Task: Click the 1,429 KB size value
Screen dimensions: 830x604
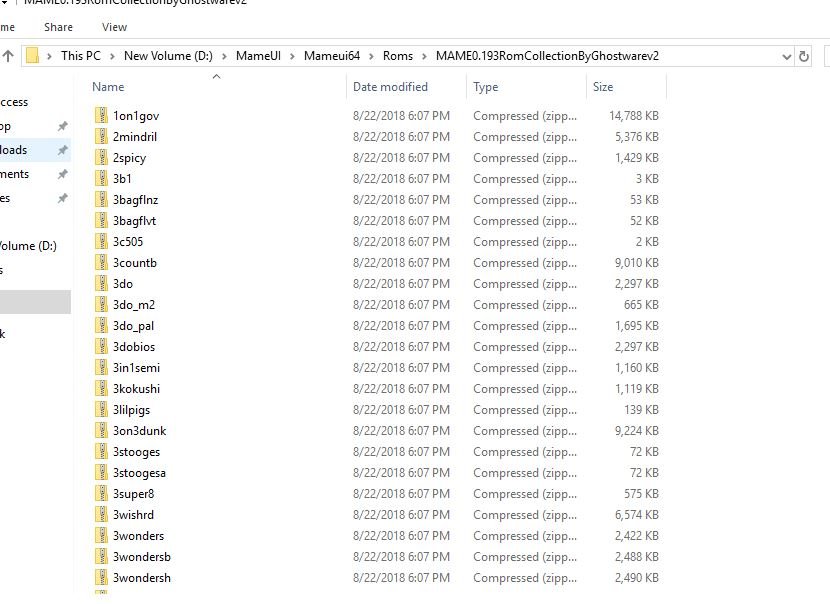Action: [637, 158]
